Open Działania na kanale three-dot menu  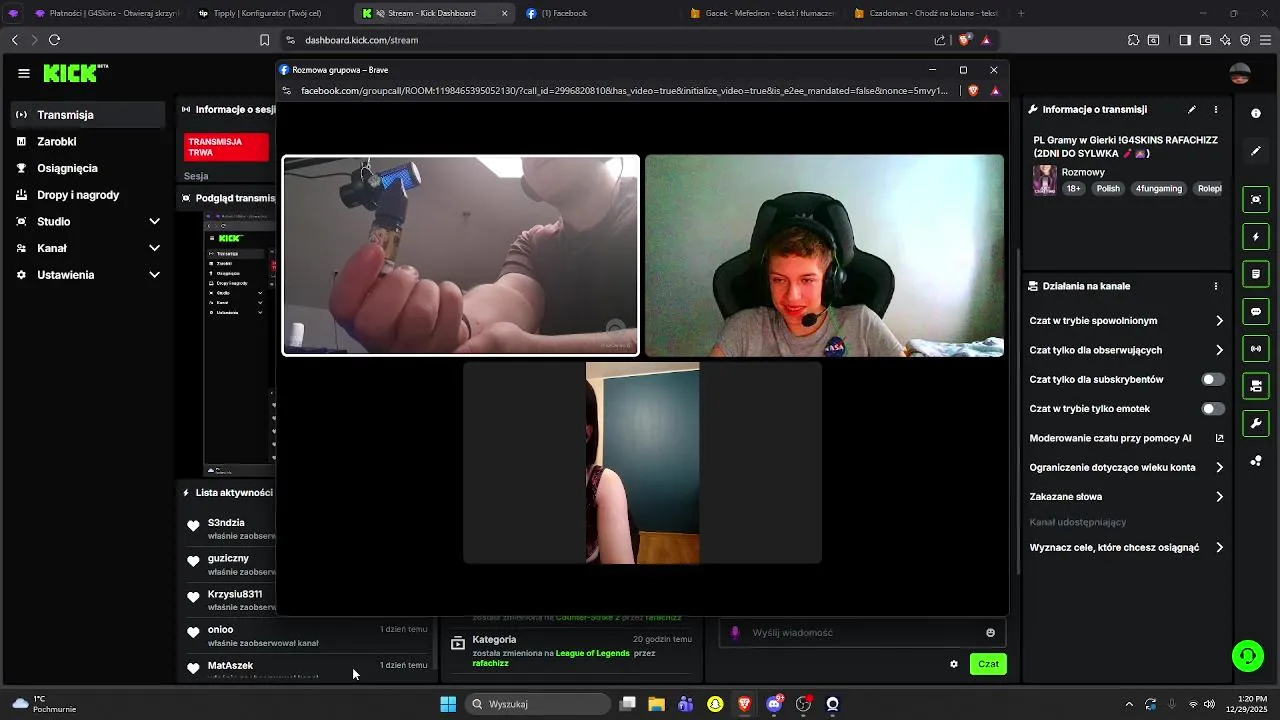pyautogui.click(x=1216, y=286)
